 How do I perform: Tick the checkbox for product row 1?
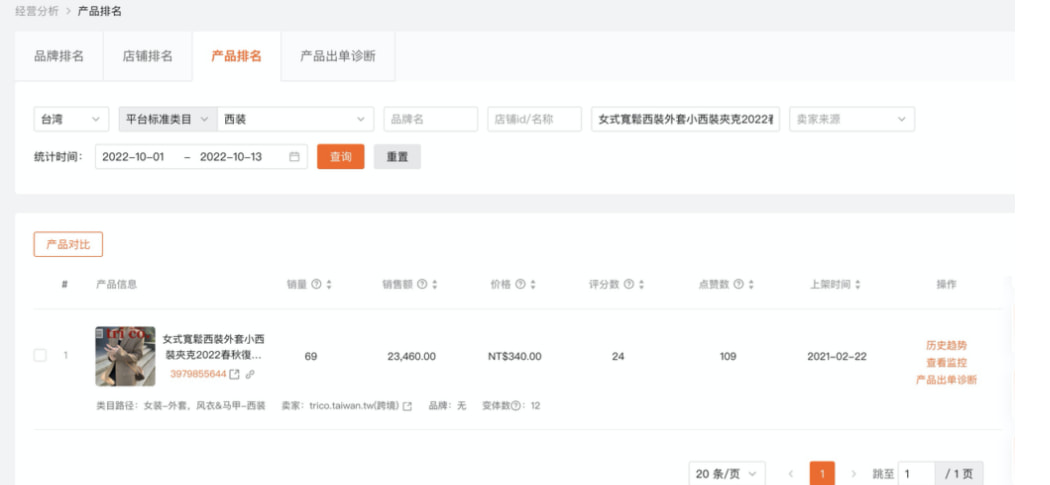40,355
